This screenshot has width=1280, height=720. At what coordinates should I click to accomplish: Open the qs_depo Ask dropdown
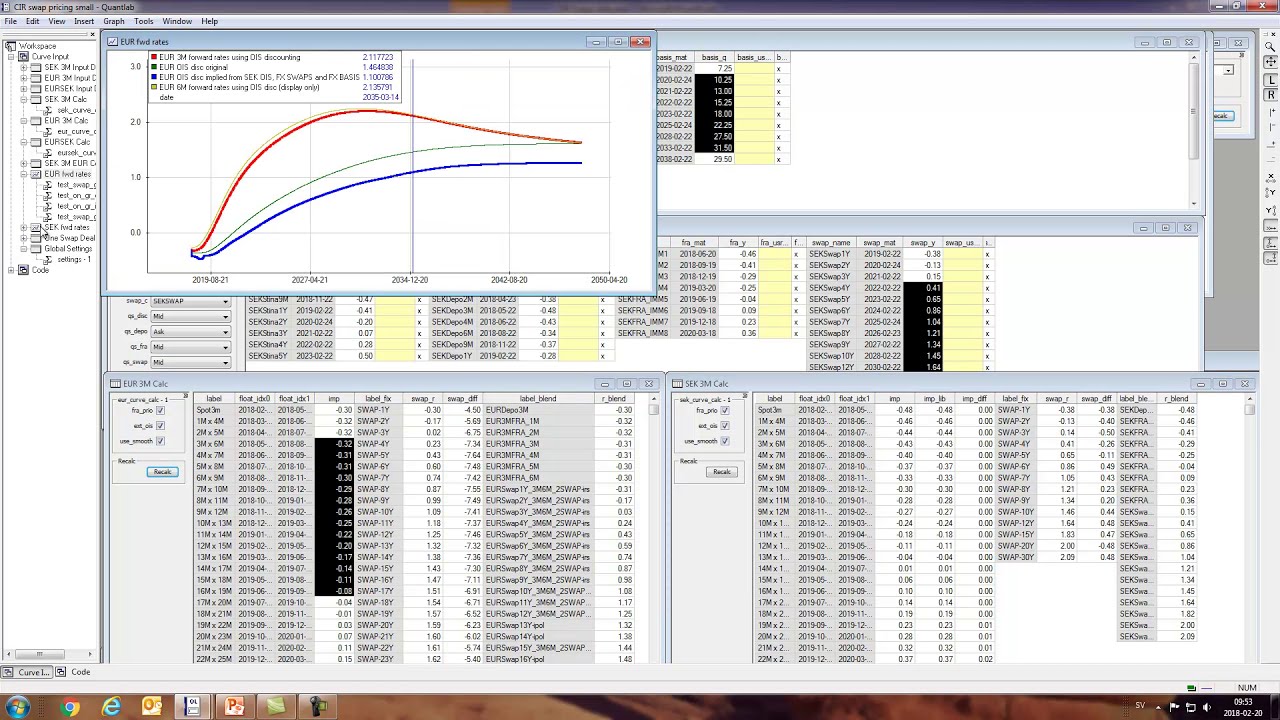(190, 332)
